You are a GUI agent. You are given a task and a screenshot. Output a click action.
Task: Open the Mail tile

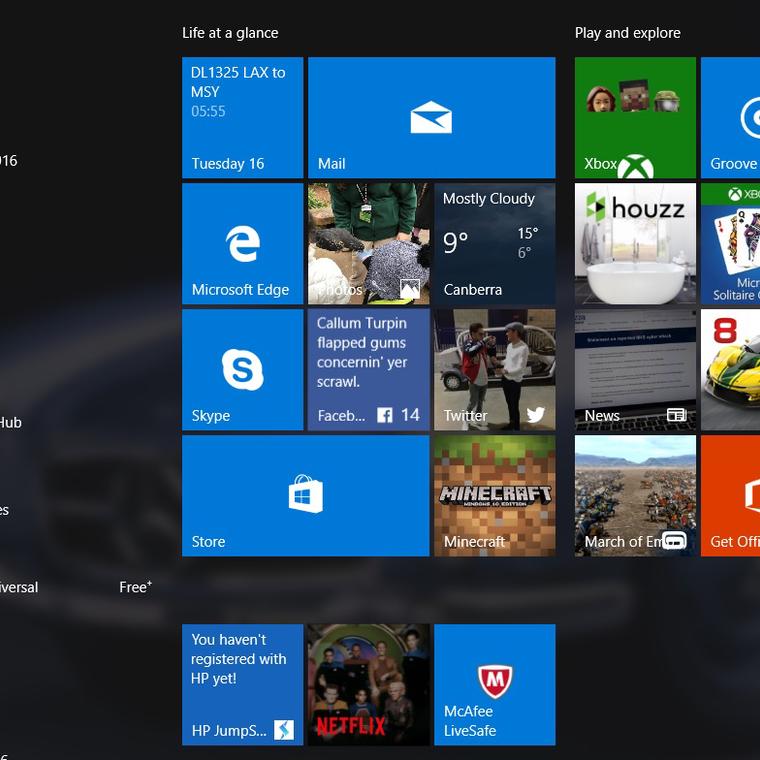tap(431, 118)
